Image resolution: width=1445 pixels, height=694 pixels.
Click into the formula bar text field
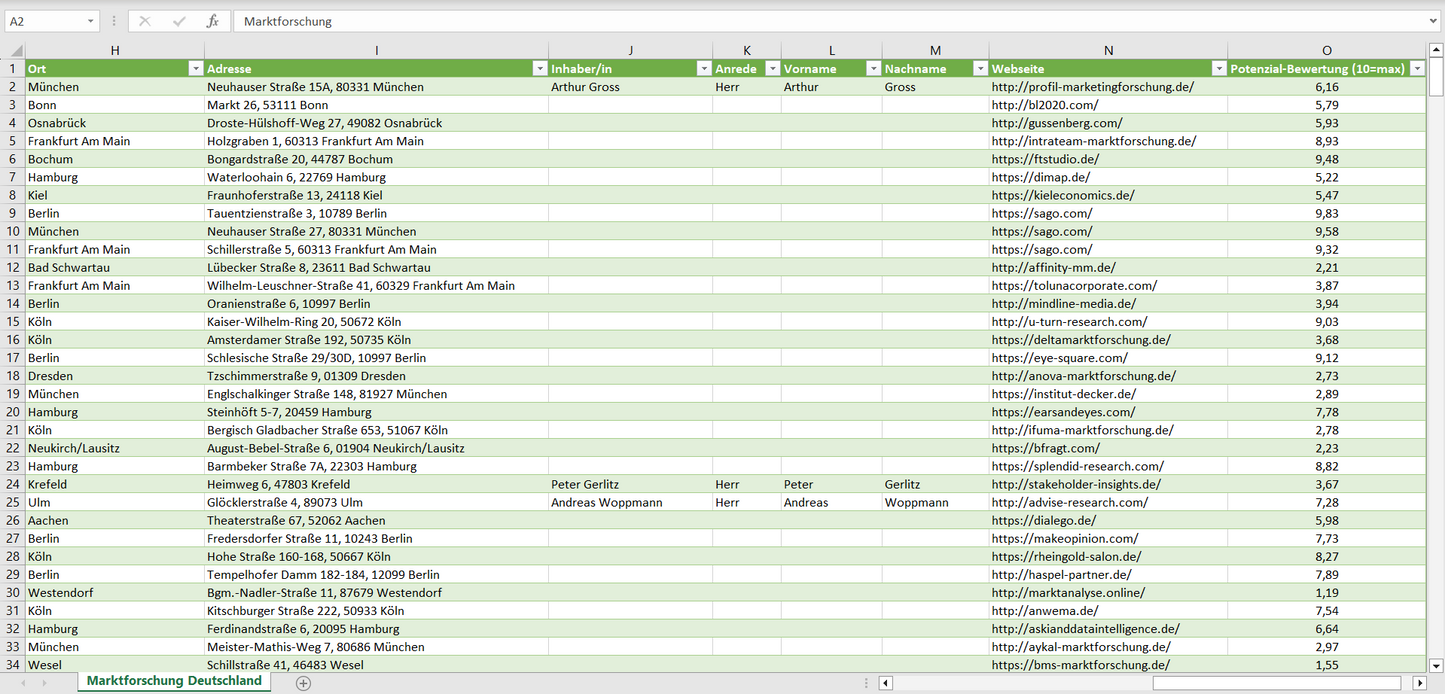(x=800, y=21)
